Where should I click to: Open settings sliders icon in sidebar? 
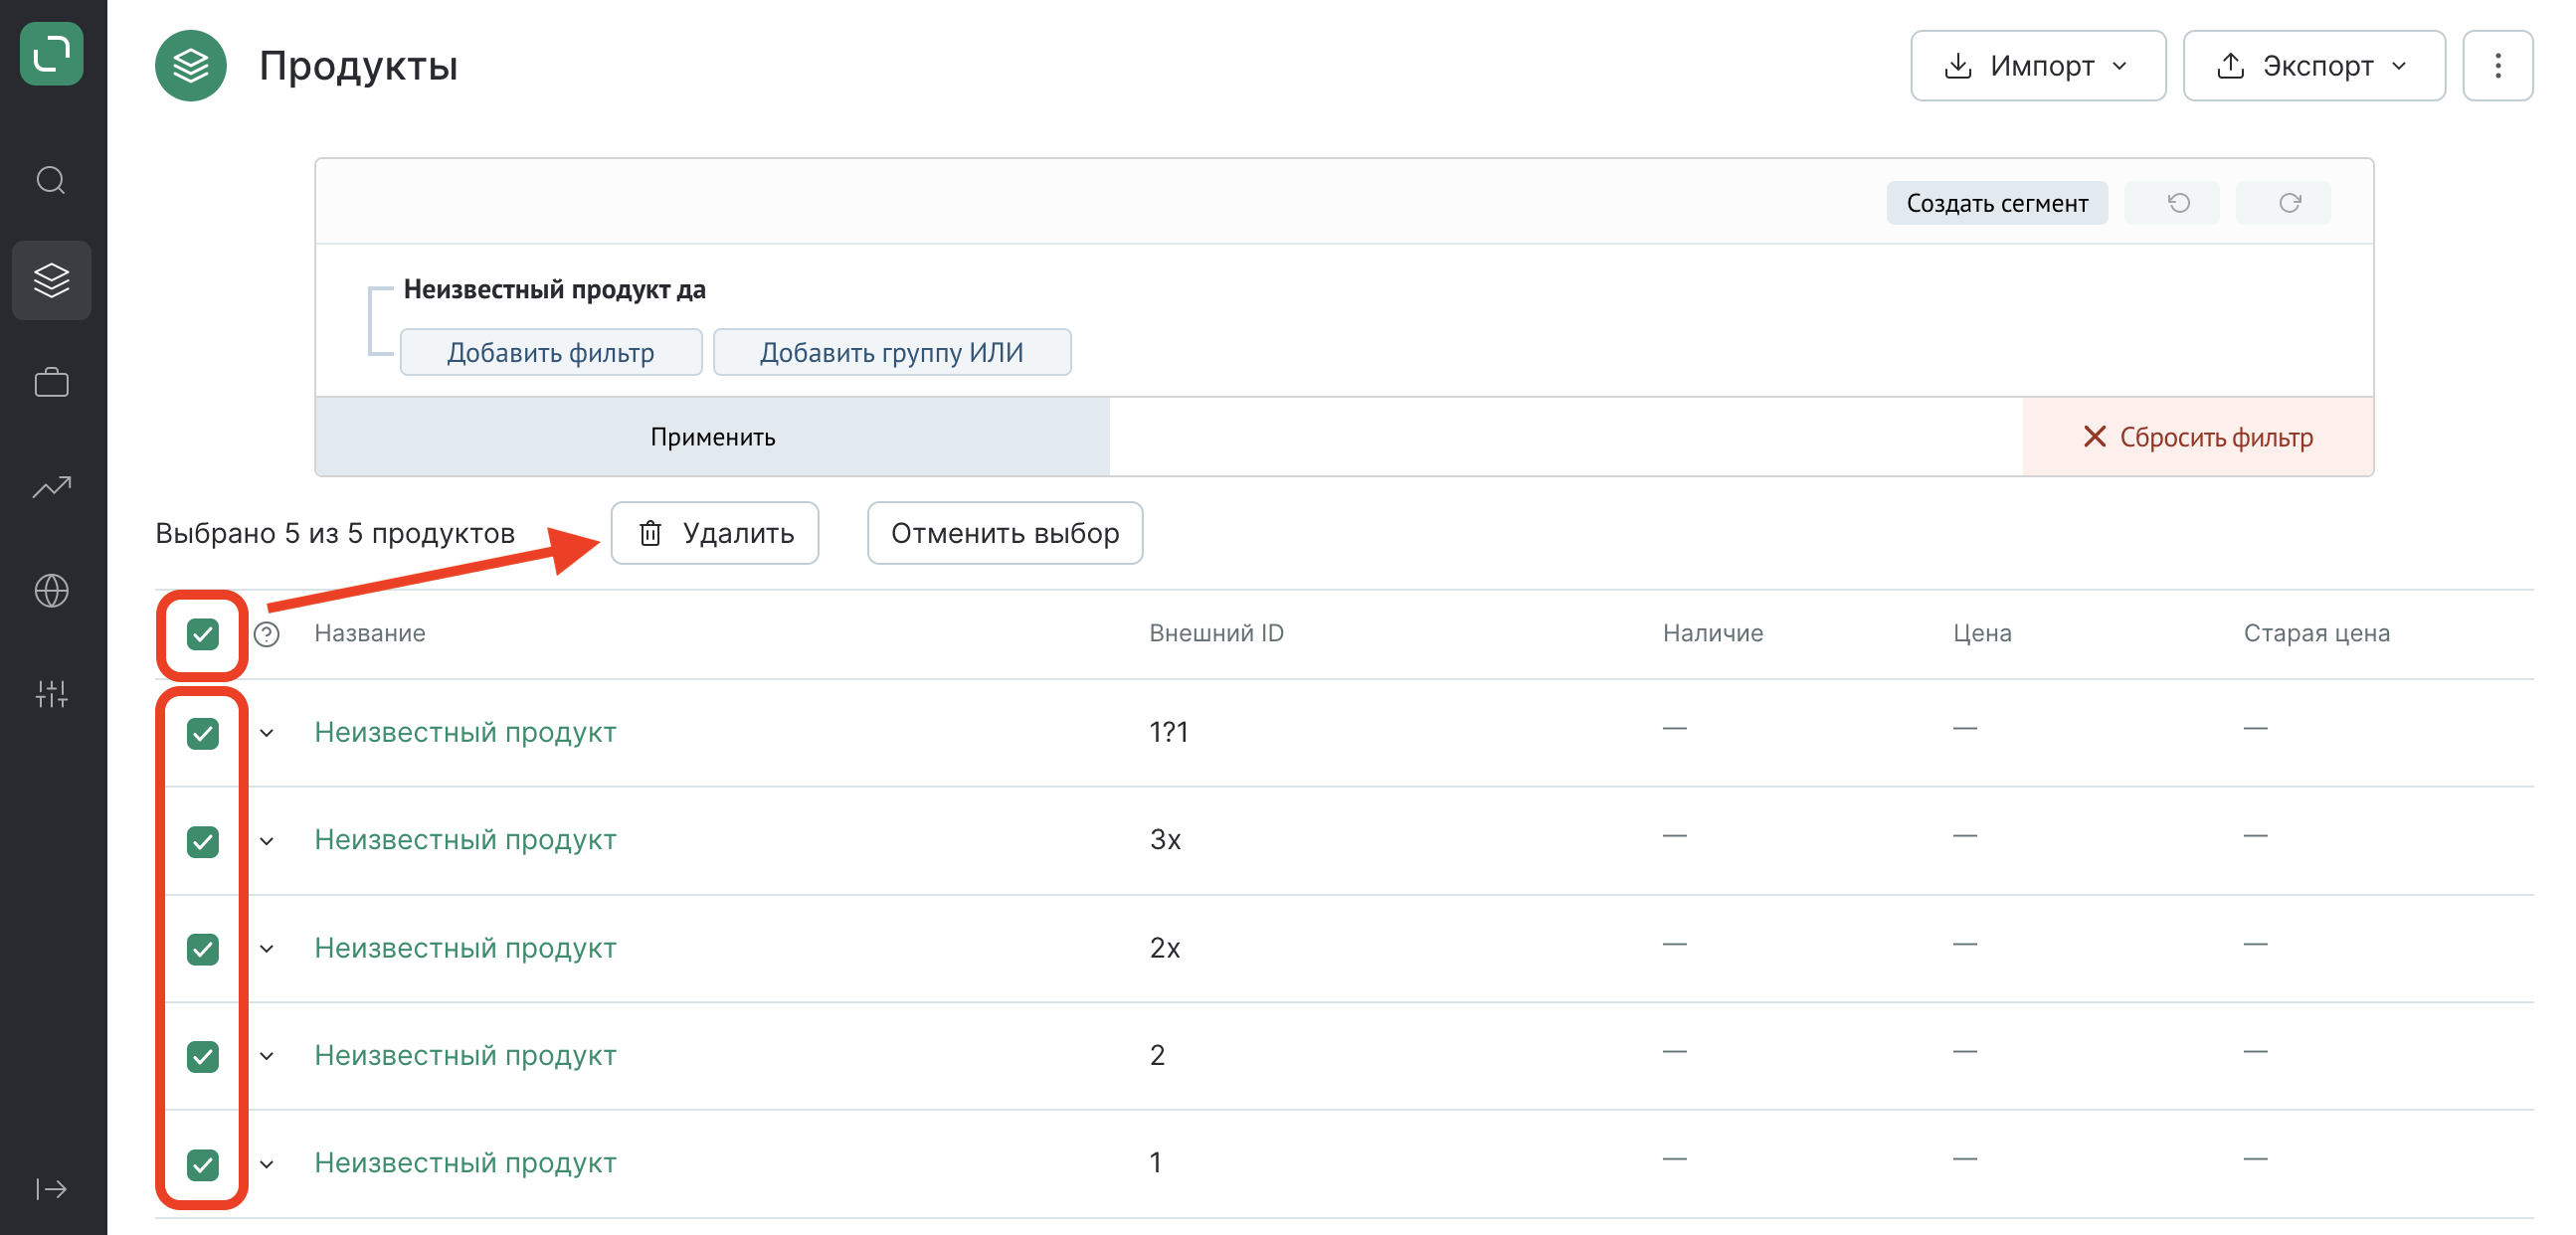[51, 694]
